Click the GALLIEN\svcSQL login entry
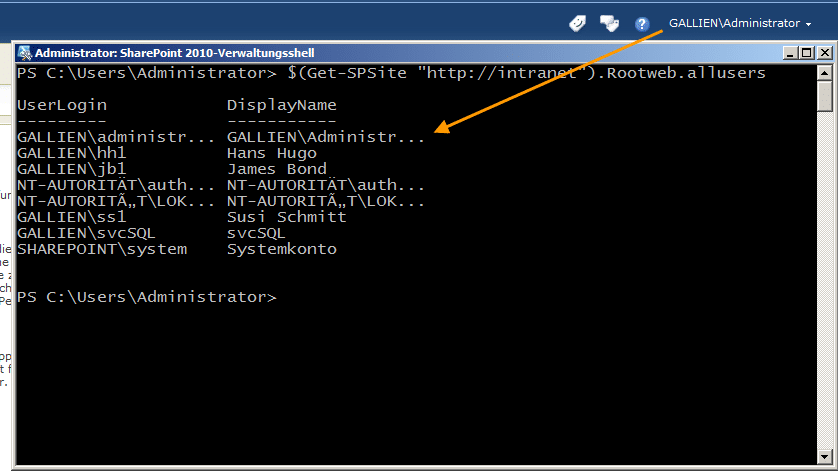Image resolution: width=838 pixels, height=471 pixels. tap(86, 234)
